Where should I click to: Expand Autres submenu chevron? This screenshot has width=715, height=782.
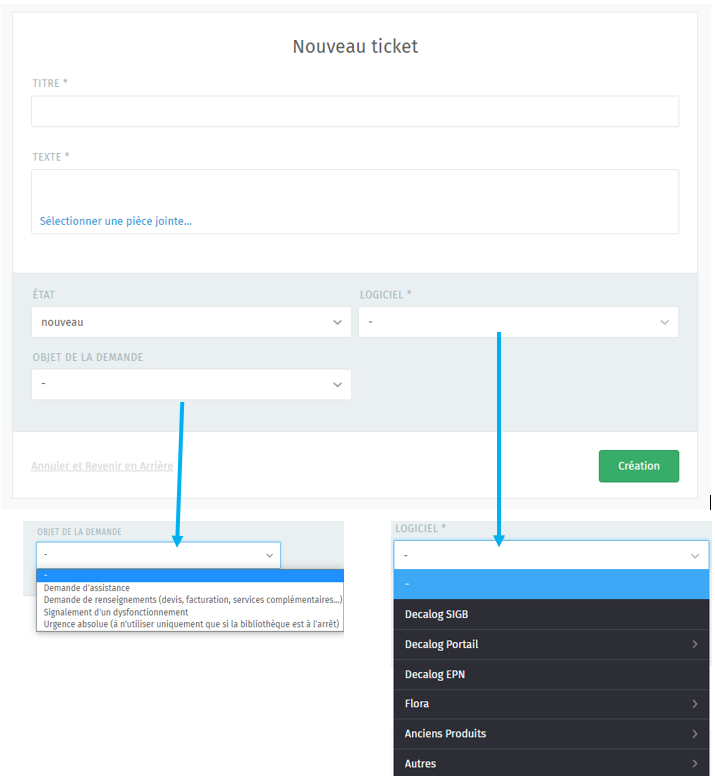coord(695,763)
